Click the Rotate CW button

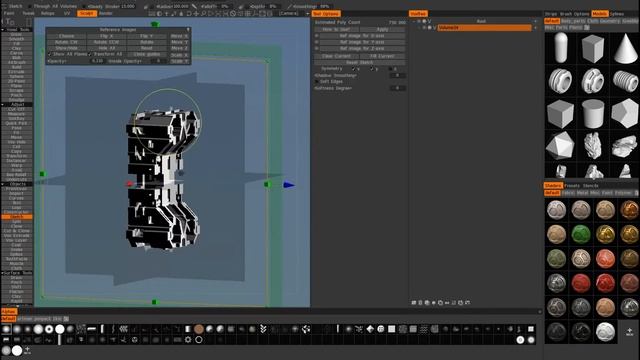[x=66, y=42]
